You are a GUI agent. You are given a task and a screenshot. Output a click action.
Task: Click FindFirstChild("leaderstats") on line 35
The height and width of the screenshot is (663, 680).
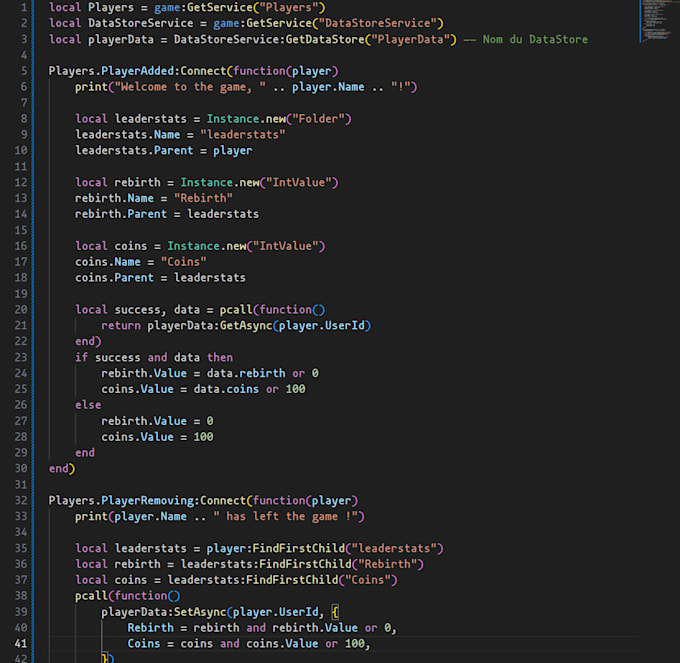pyautogui.click(x=348, y=549)
